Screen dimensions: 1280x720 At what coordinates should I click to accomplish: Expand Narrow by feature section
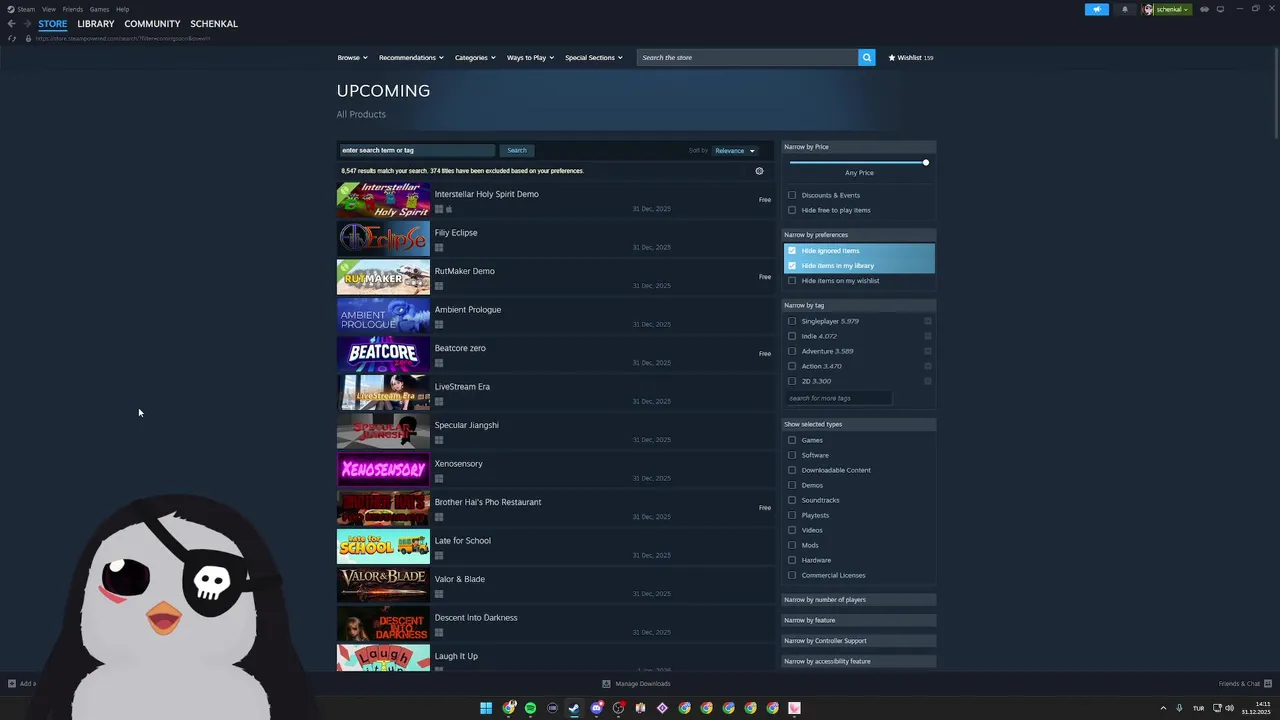point(859,620)
